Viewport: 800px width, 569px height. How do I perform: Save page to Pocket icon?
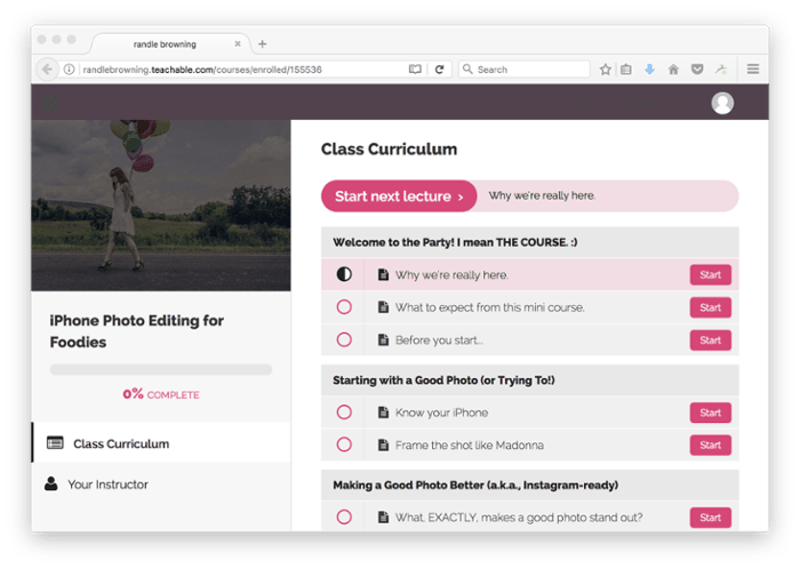pos(697,69)
